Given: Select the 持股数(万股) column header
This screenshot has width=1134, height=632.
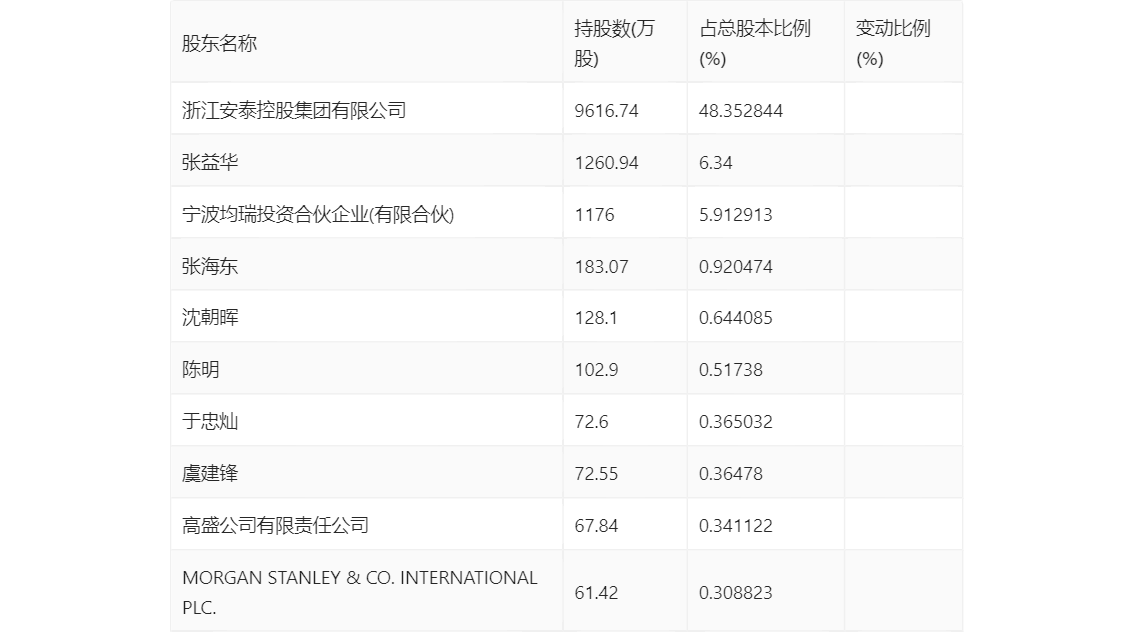Looking at the screenshot, I should pyautogui.click(x=614, y=43).
